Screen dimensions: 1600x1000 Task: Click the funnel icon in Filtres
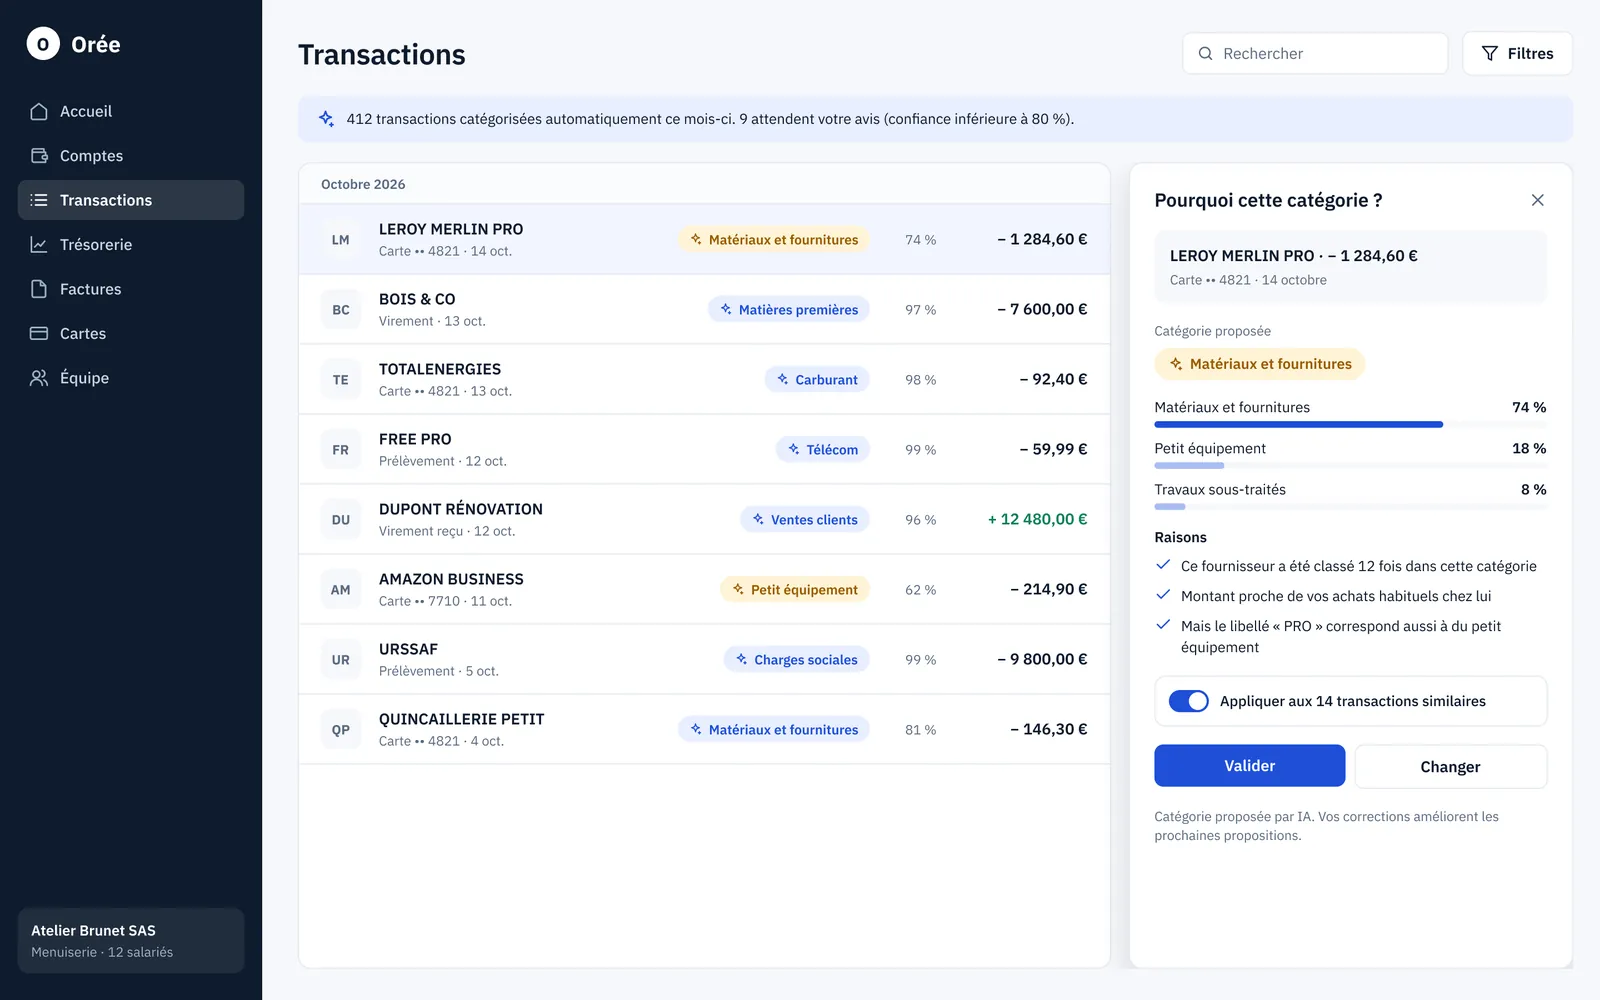coord(1490,54)
